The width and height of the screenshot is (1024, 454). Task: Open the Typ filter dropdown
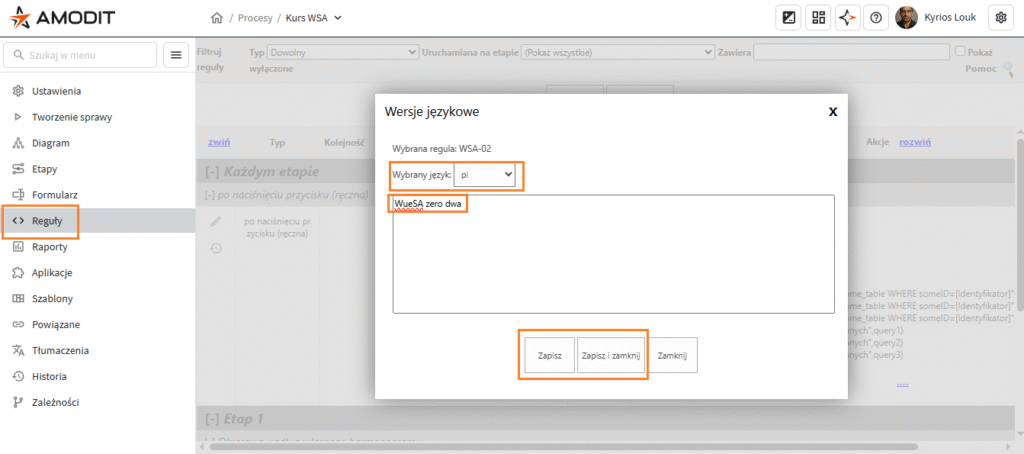(x=342, y=52)
